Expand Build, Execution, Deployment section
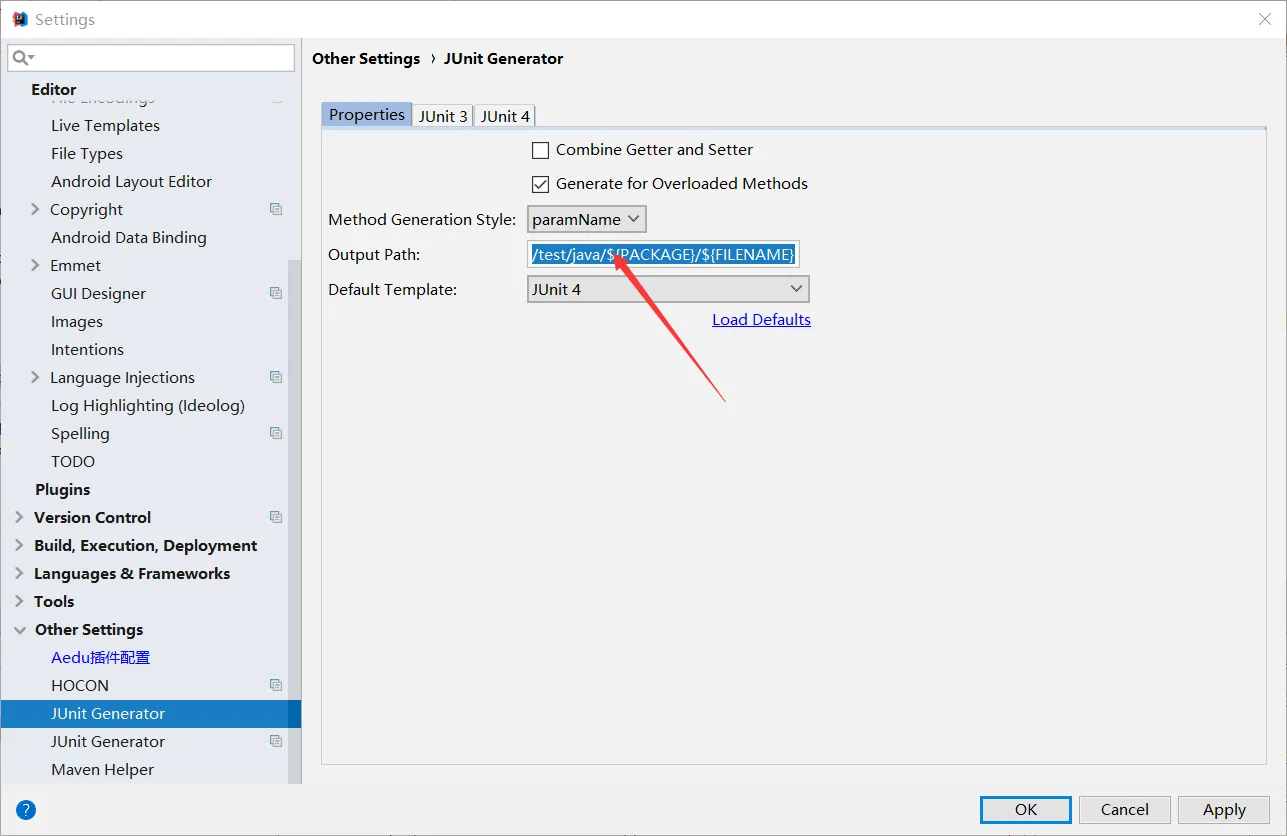The height and width of the screenshot is (836, 1287). click(19, 545)
